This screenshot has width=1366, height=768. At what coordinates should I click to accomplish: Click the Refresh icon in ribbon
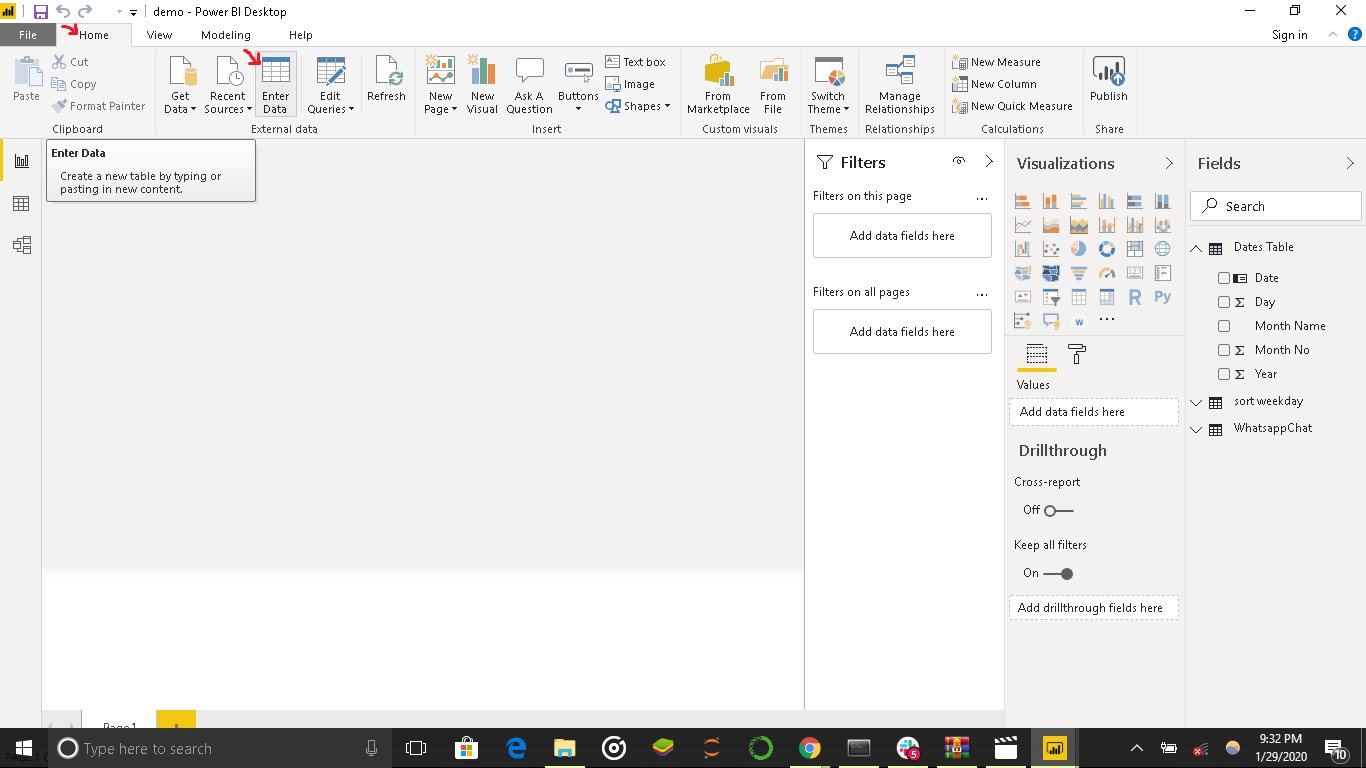coord(386,80)
